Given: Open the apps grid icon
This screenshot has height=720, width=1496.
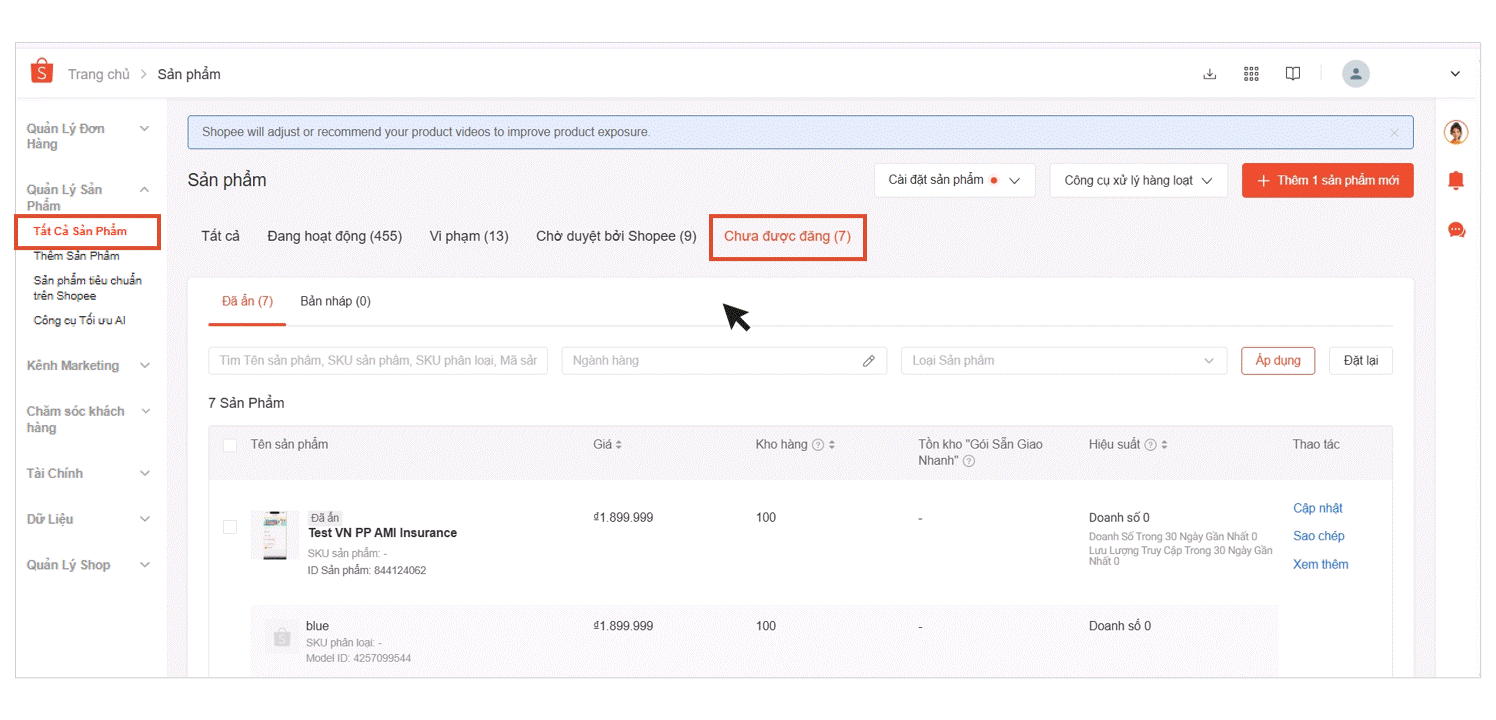Looking at the screenshot, I should (x=1251, y=74).
